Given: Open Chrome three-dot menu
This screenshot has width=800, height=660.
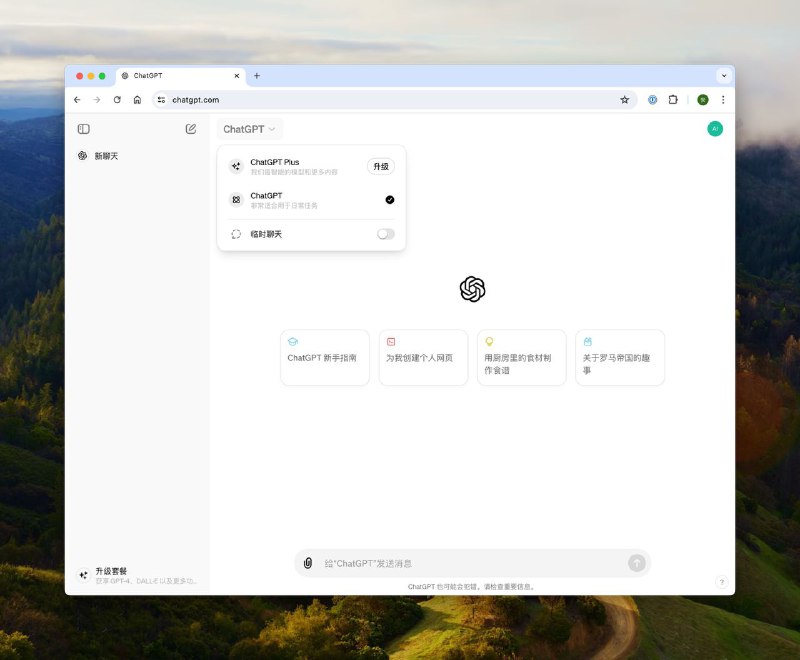Looking at the screenshot, I should click(723, 100).
